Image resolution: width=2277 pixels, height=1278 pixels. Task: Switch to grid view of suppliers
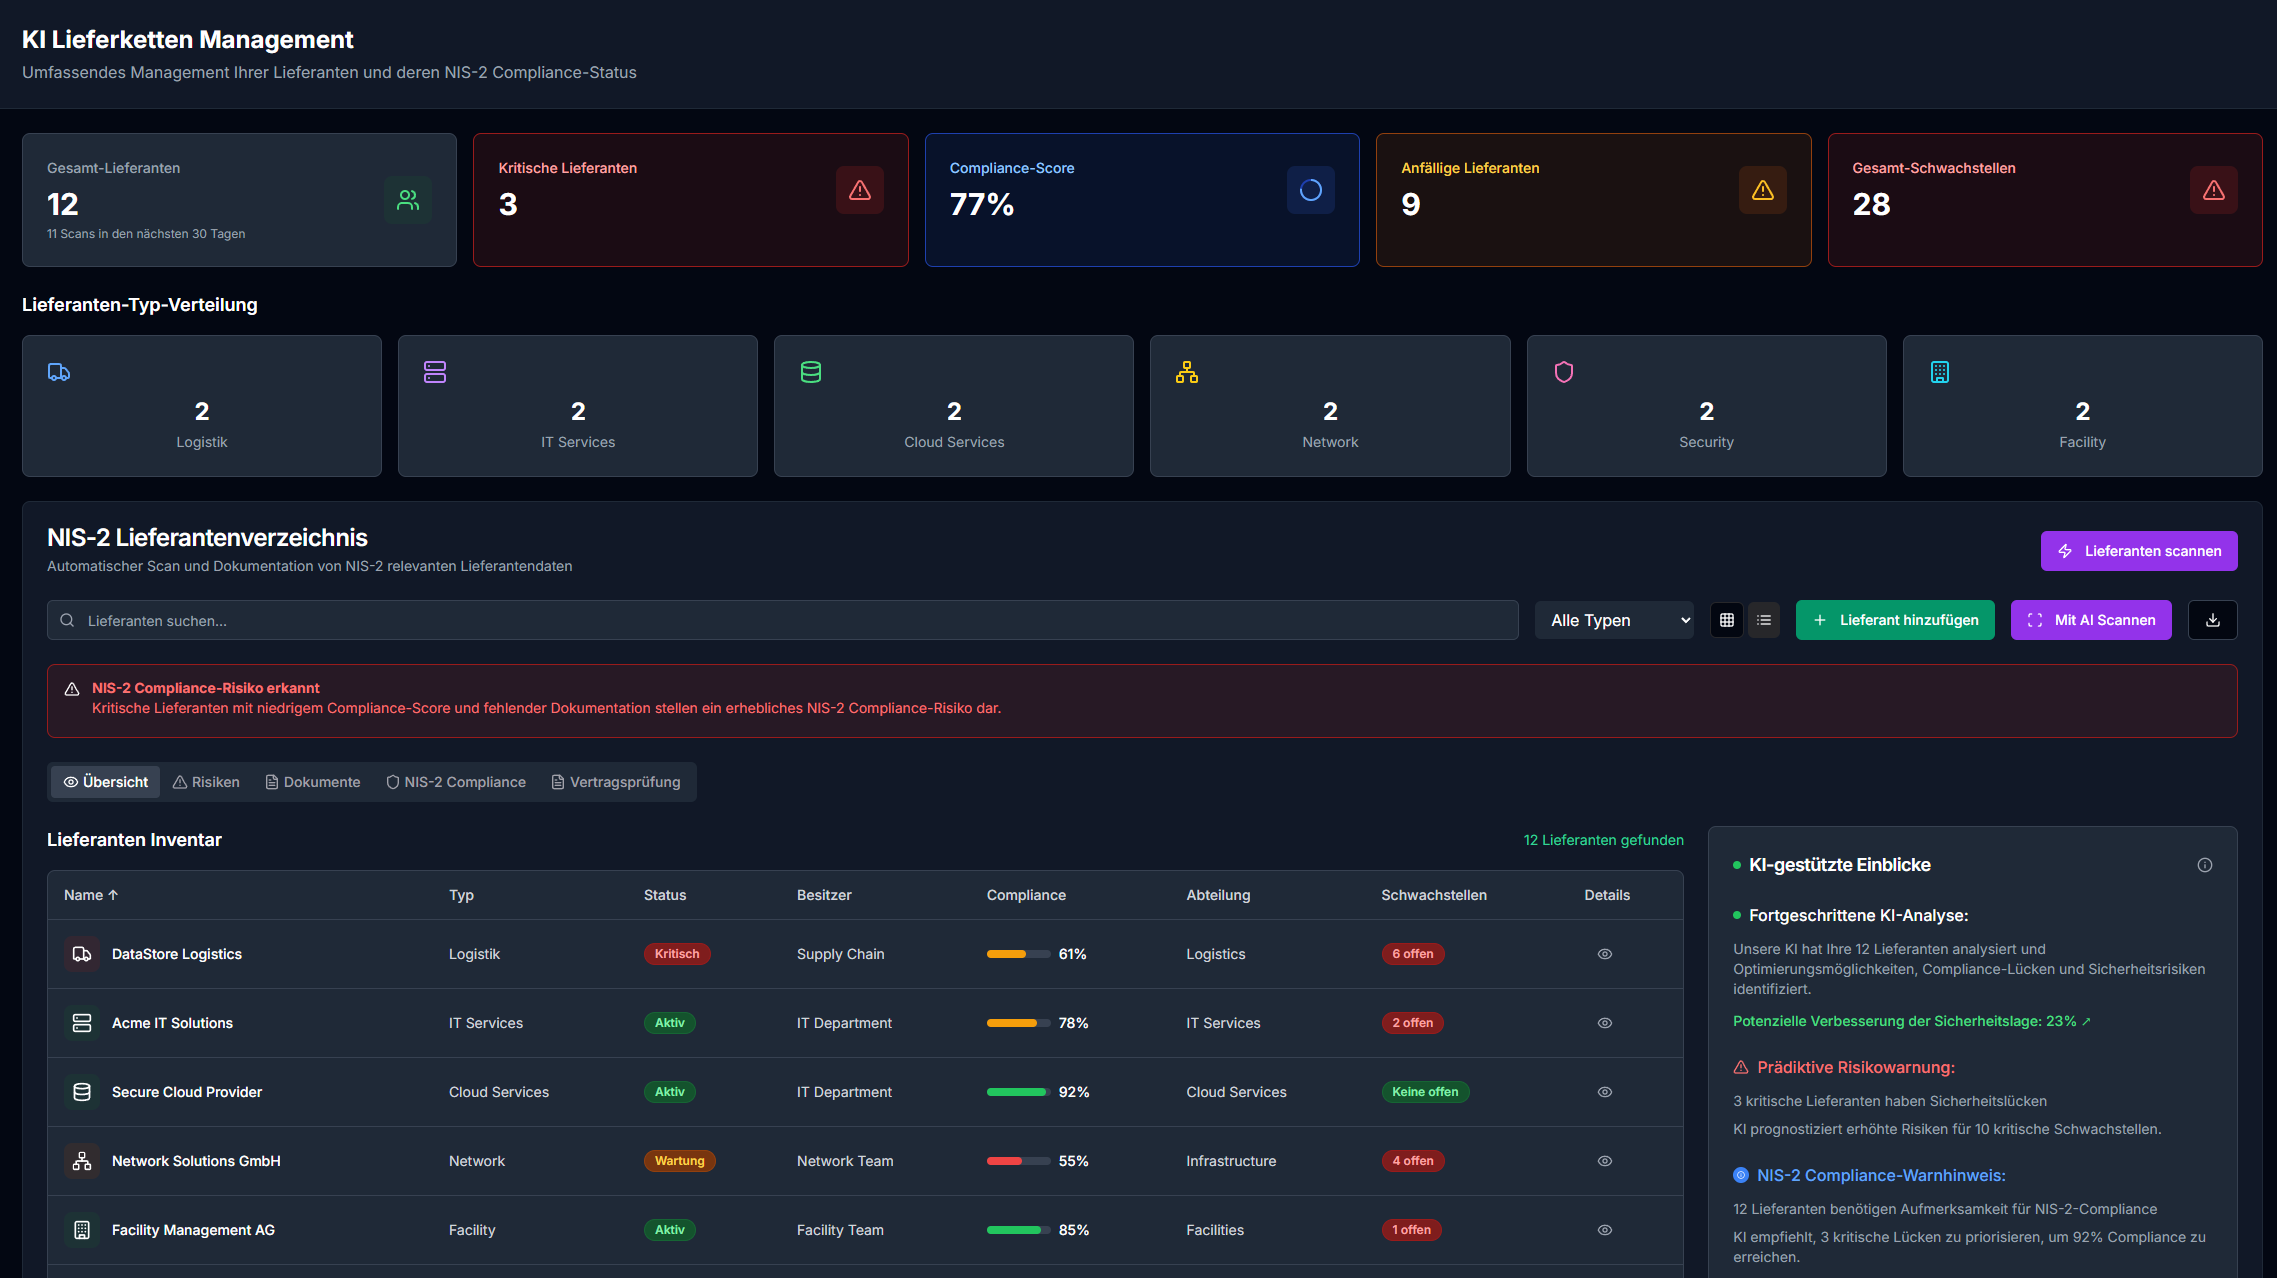[1726, 620]
